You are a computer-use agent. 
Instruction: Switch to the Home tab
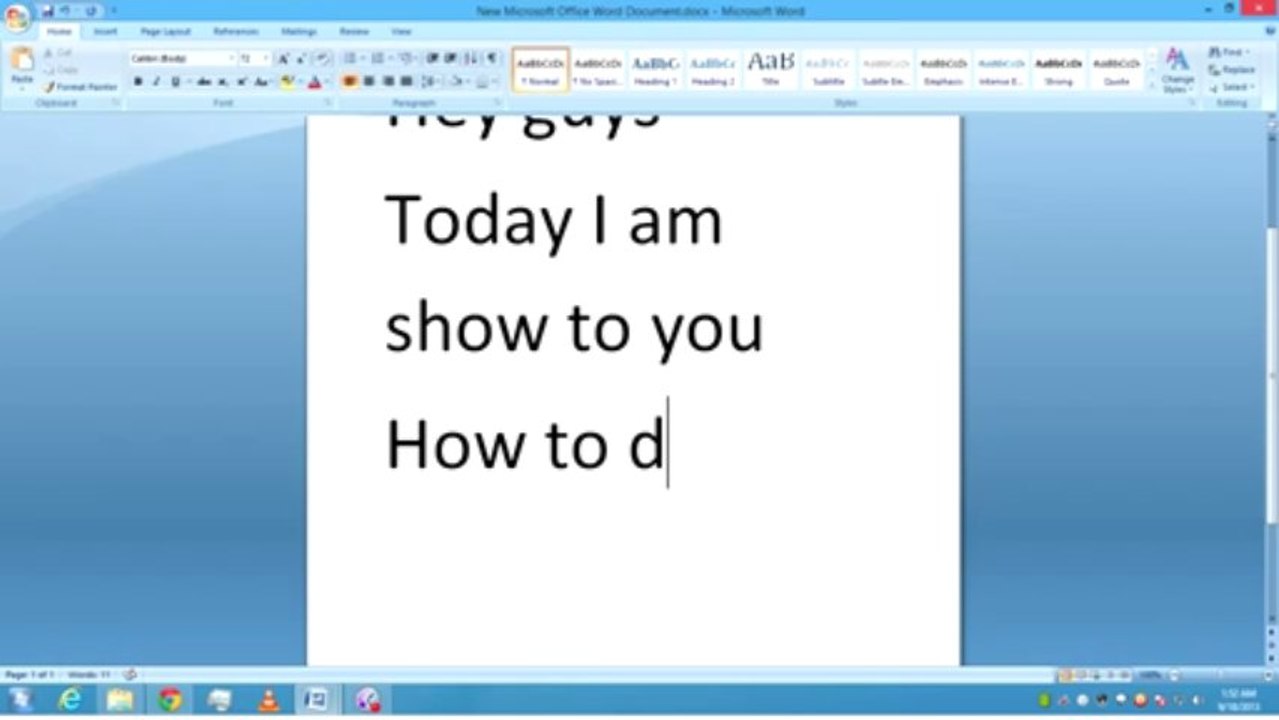[59, 32]
